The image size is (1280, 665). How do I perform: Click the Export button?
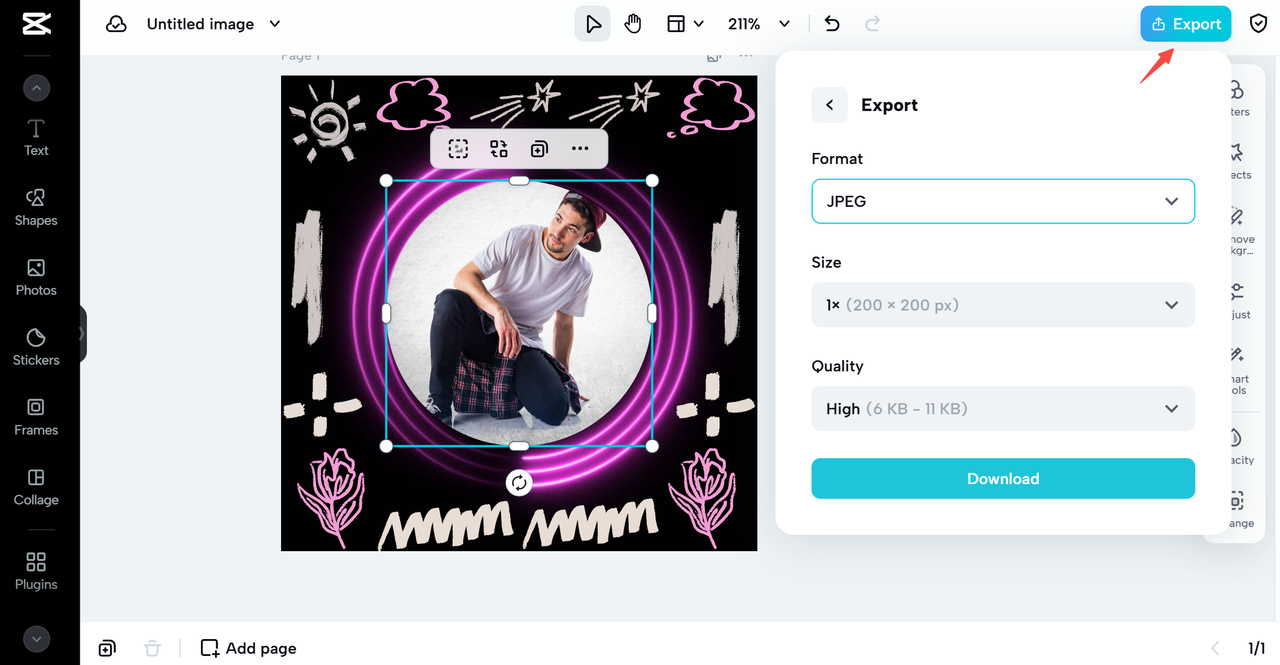pyautogui.click(x=1186, y=24)
